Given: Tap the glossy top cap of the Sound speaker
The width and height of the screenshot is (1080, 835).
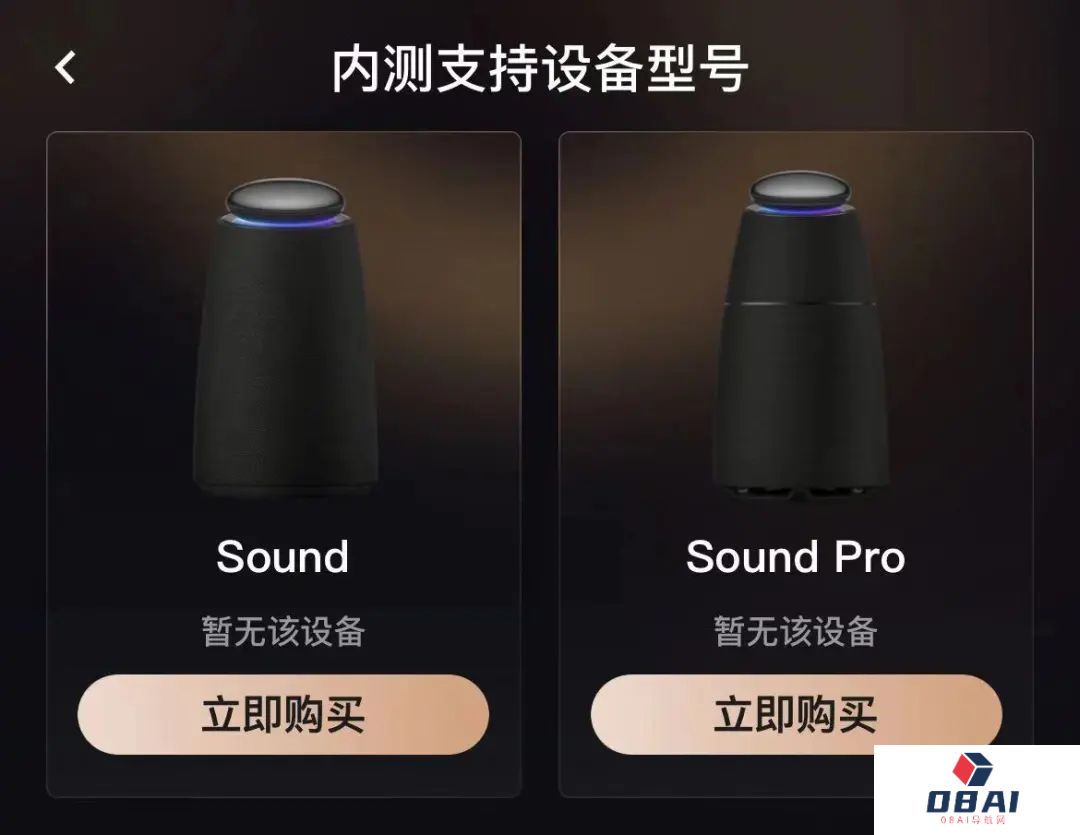Looking at the screenshot, I should point(284,198).
